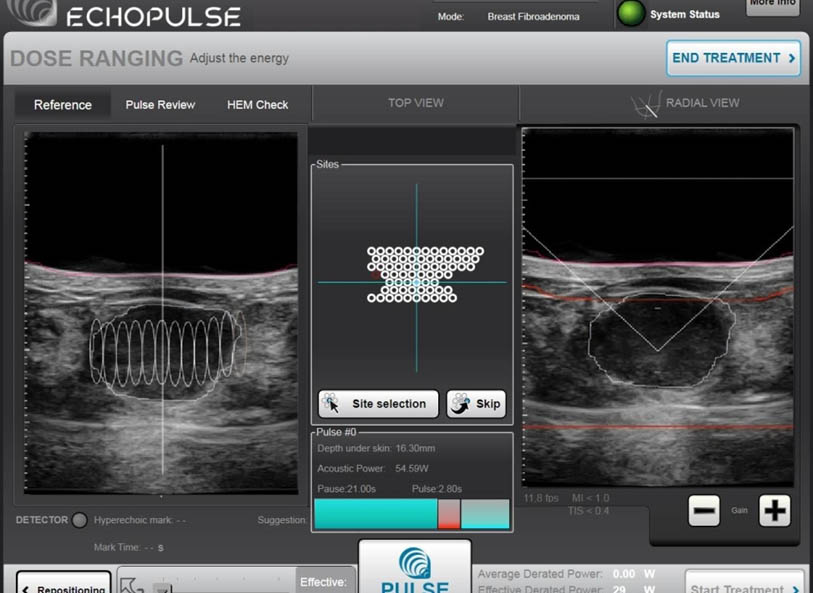
Task: Click the DETECTOR indicator circle
Action: (x=79, y=520)
